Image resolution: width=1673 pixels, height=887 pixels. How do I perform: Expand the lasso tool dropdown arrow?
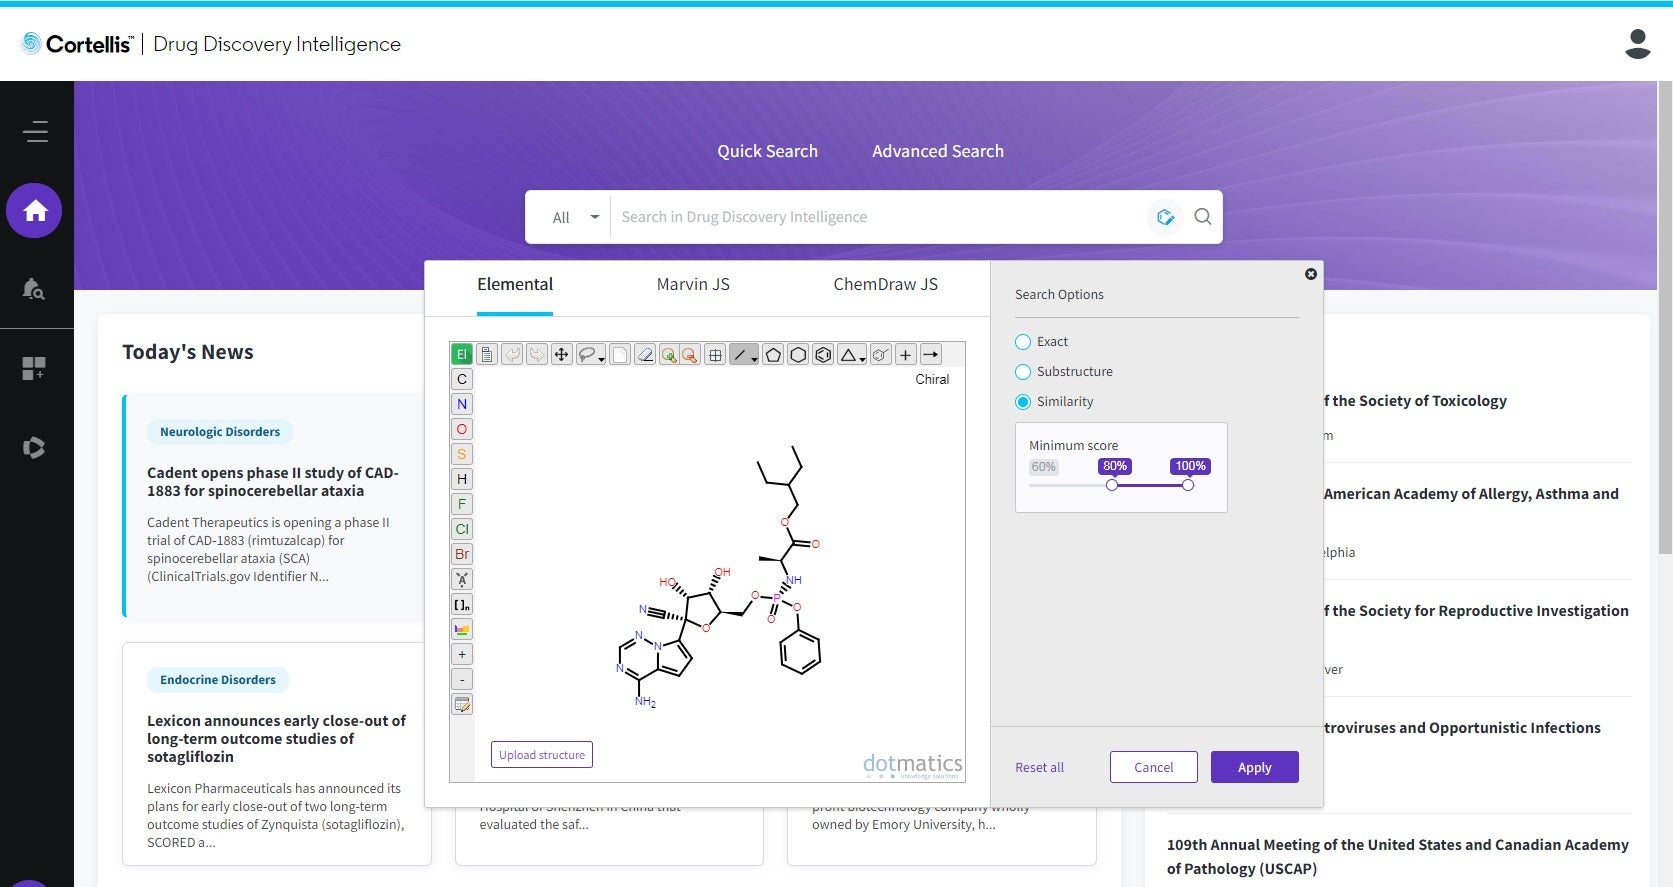tap(601, 359)
